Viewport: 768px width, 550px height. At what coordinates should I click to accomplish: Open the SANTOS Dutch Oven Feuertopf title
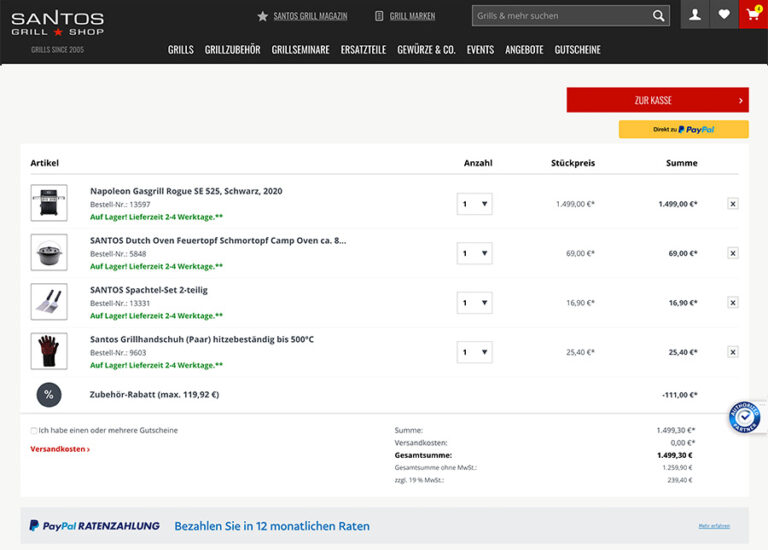point(218,240)
